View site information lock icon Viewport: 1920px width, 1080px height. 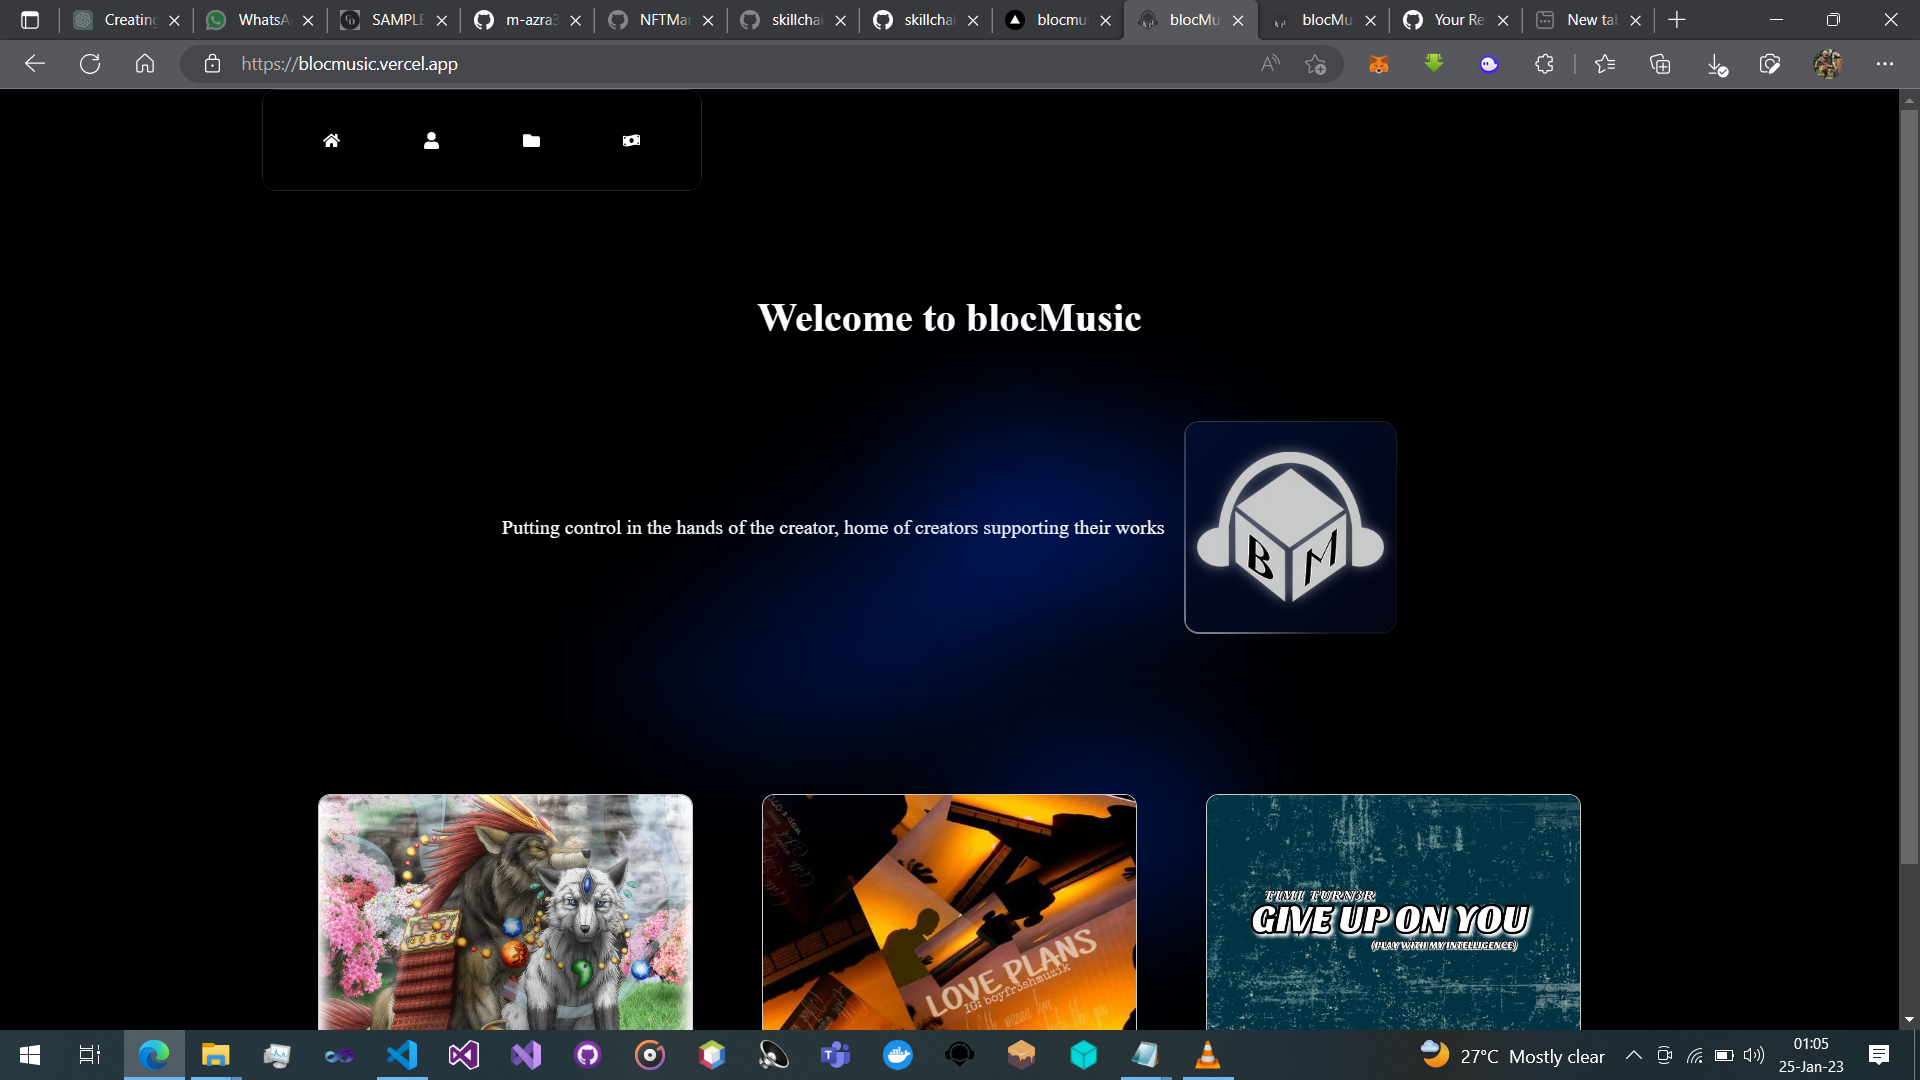coord(212,64)
